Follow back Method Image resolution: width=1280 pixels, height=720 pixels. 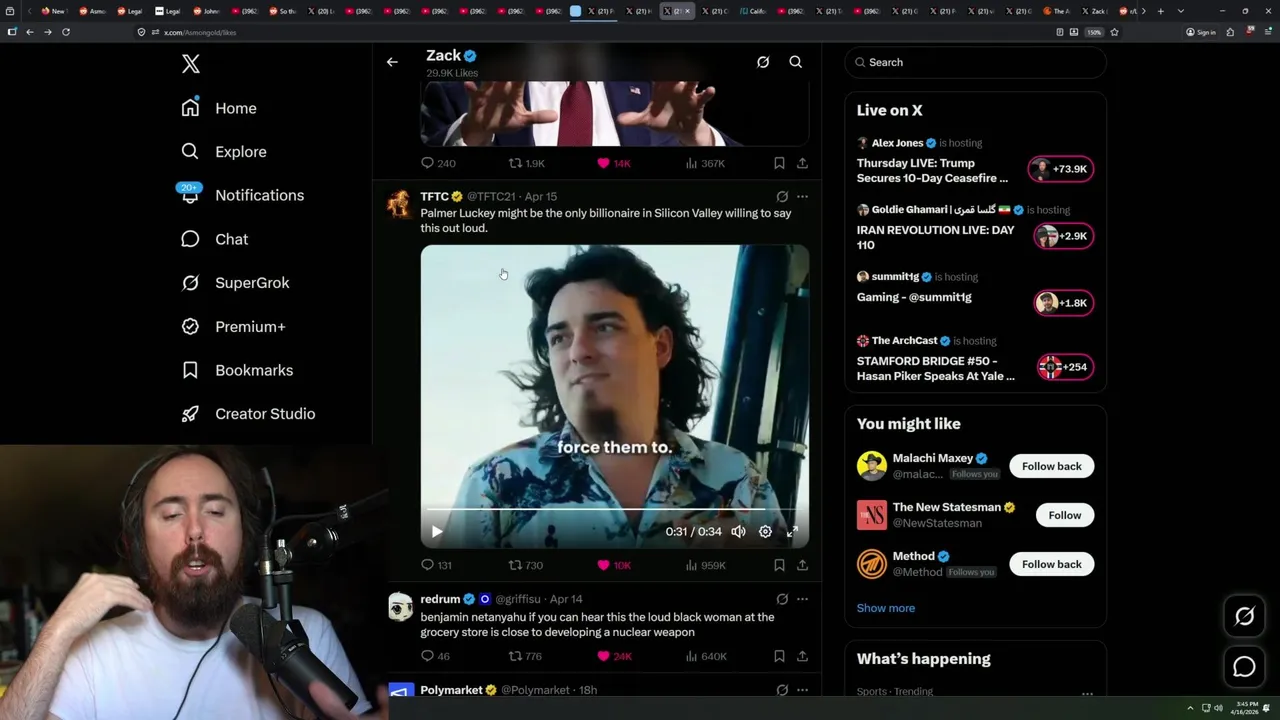[x=1052, y=564]
